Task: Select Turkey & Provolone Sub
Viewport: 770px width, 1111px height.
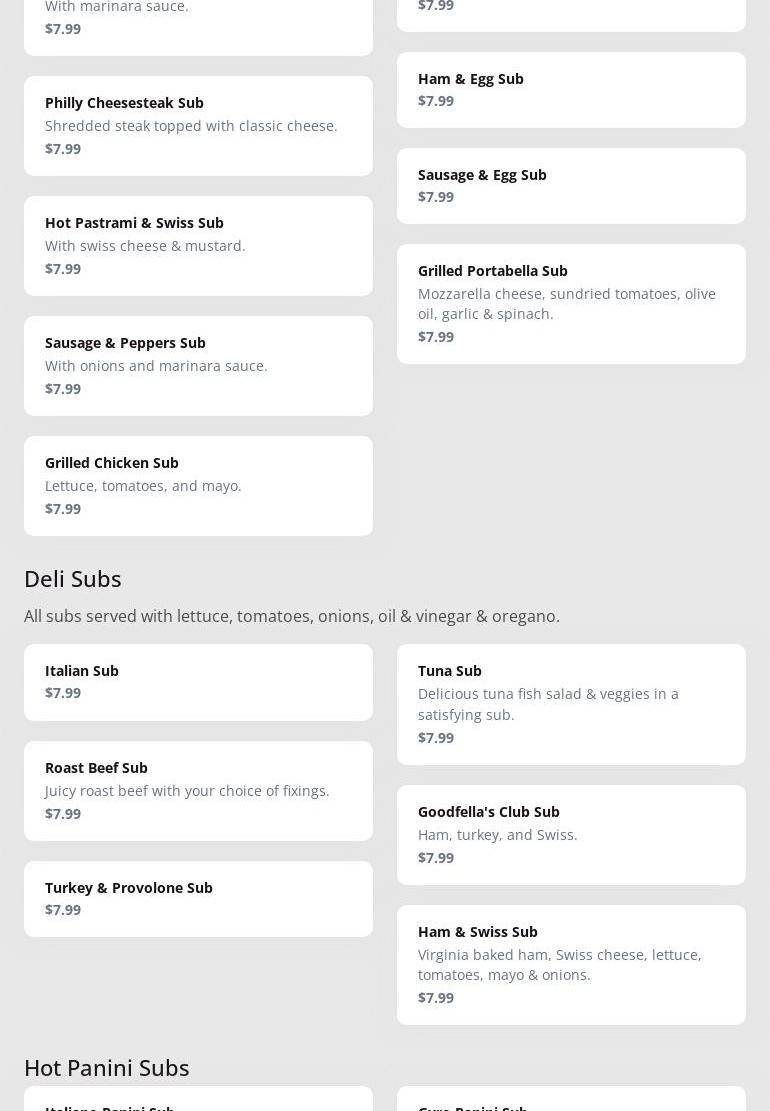Action: (x=198, y=899)
